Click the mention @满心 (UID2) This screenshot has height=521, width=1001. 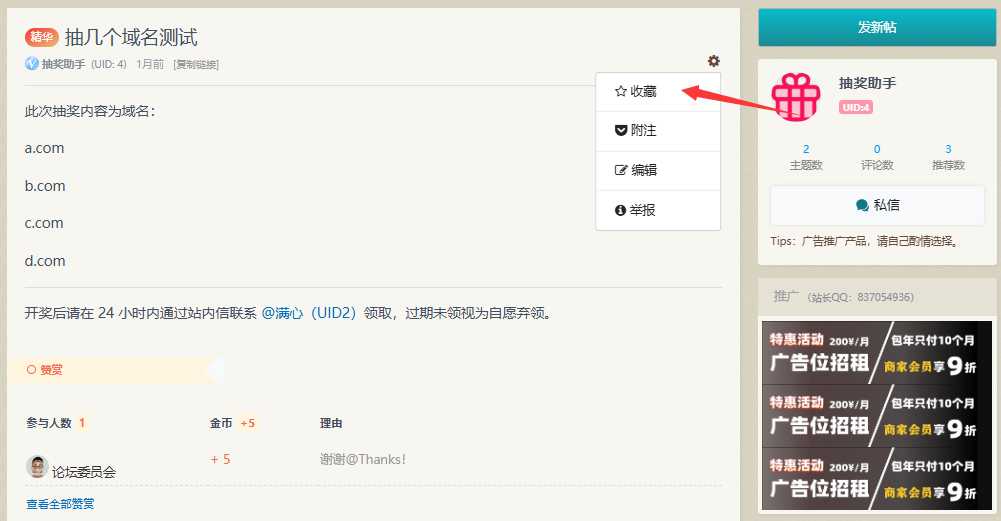[308, 313]
